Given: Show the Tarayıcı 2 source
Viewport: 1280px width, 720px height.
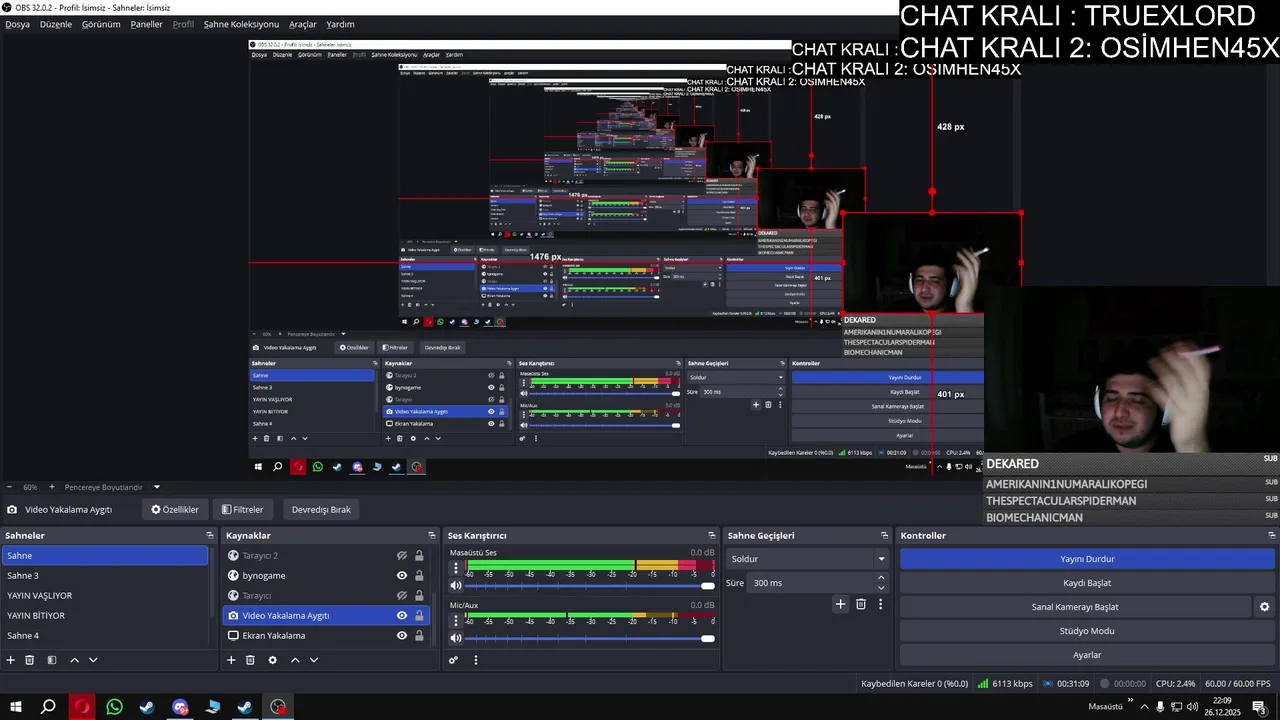Looking at the screenshot, I should 402,556.
